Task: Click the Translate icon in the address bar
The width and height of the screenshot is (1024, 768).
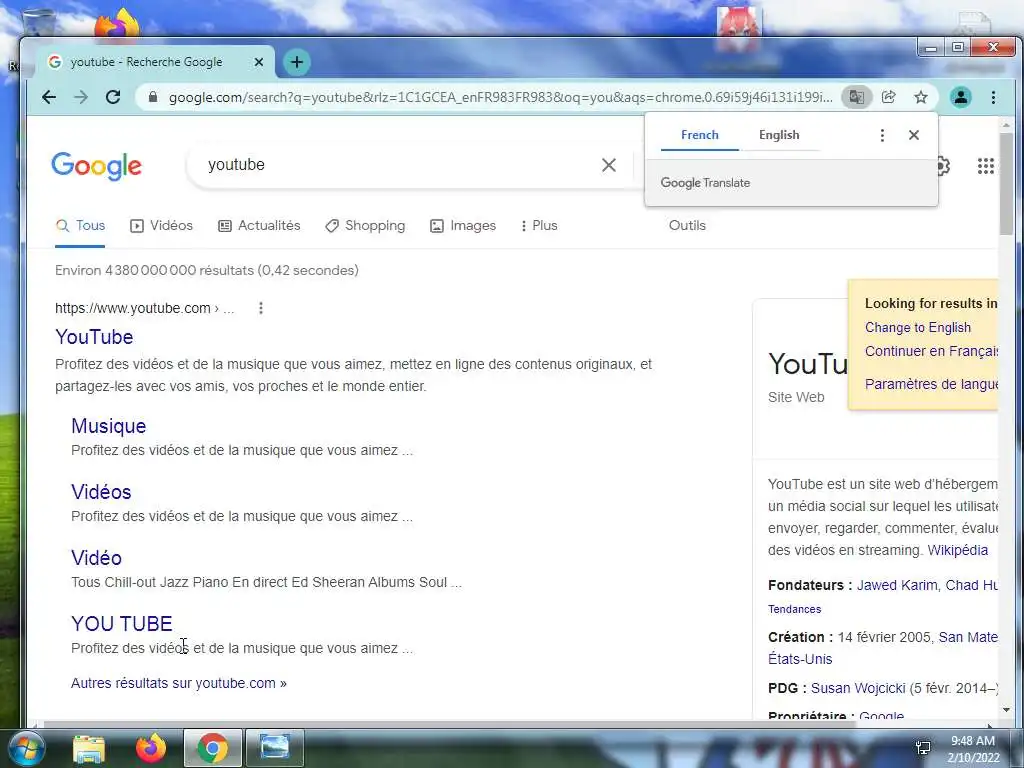Action: pos(856,97)
